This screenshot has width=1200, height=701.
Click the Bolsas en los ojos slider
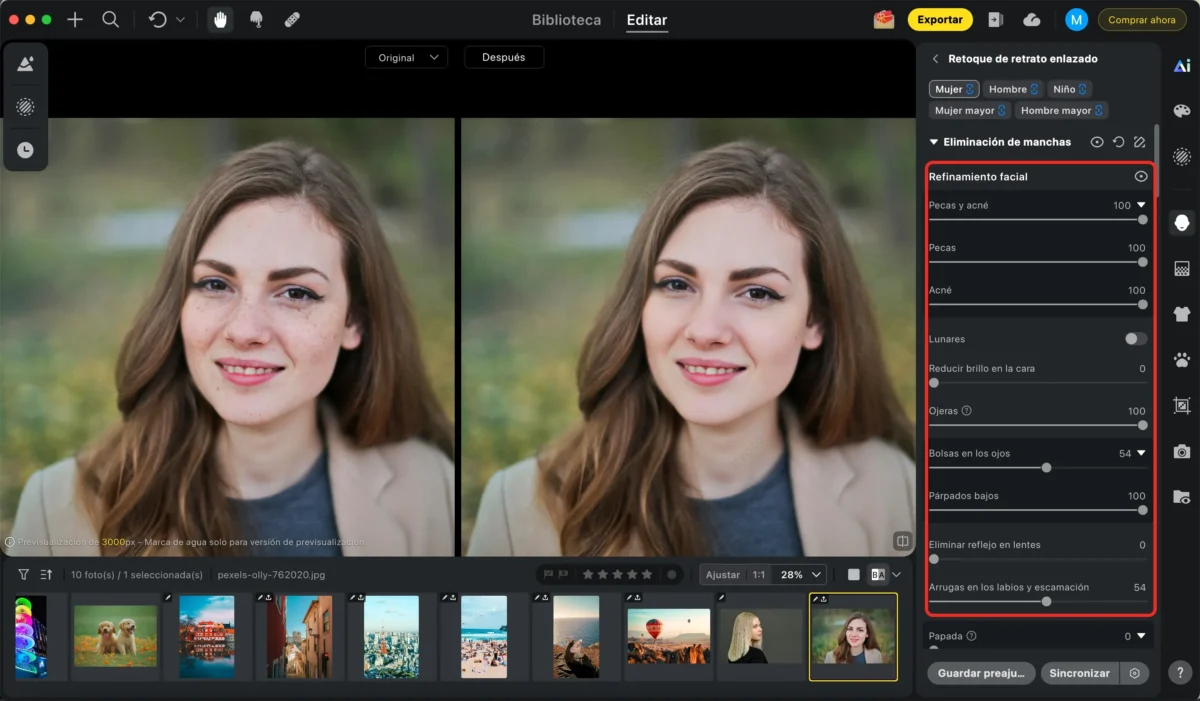coord(1046,467)
